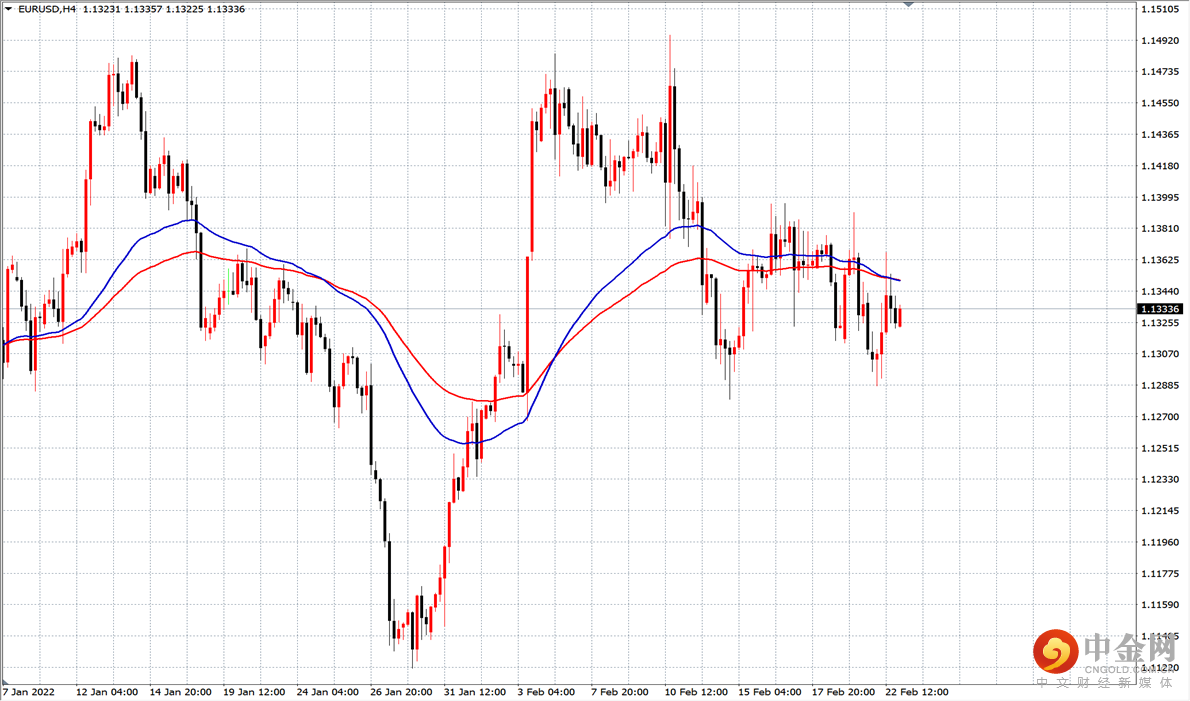The image size is (1190, 701).
Task: Click the 15 Feb 04:00 time axis label
Action: [x=770, y=692]
